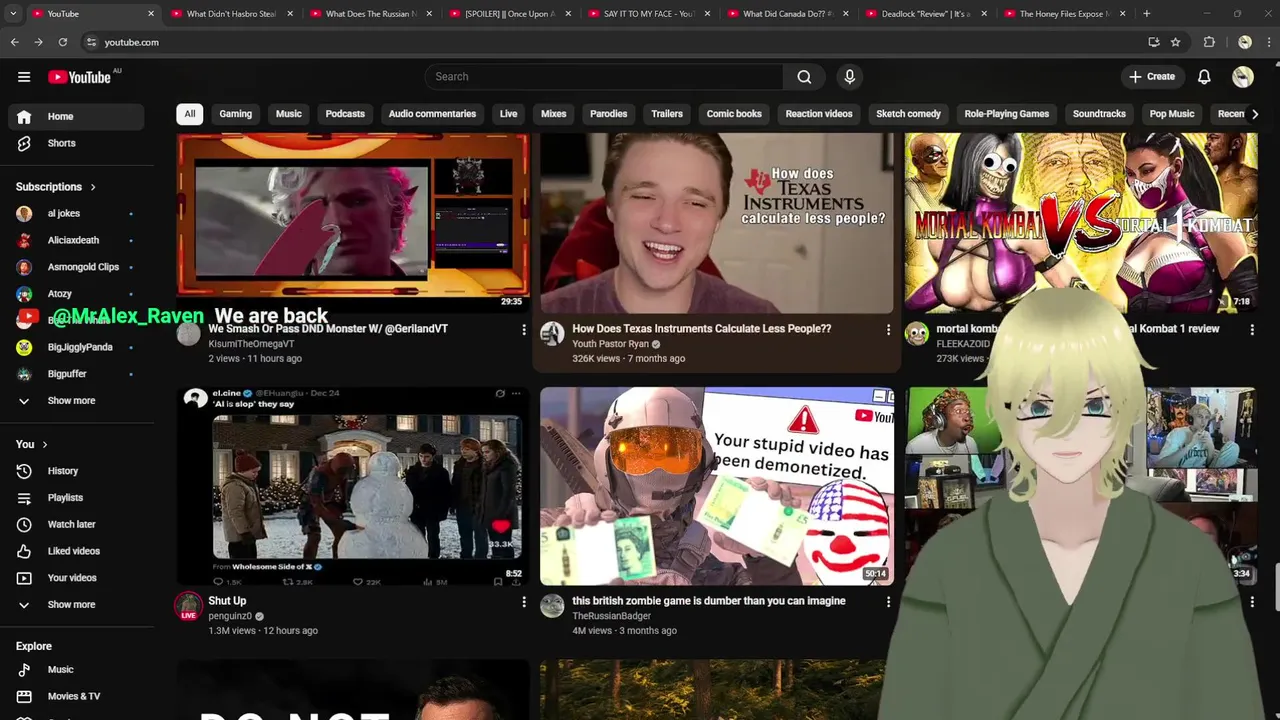The width and height of the screenshot is (1280, 720).
Task: Select the Music filter chip
Action: [x=289, y=114]
